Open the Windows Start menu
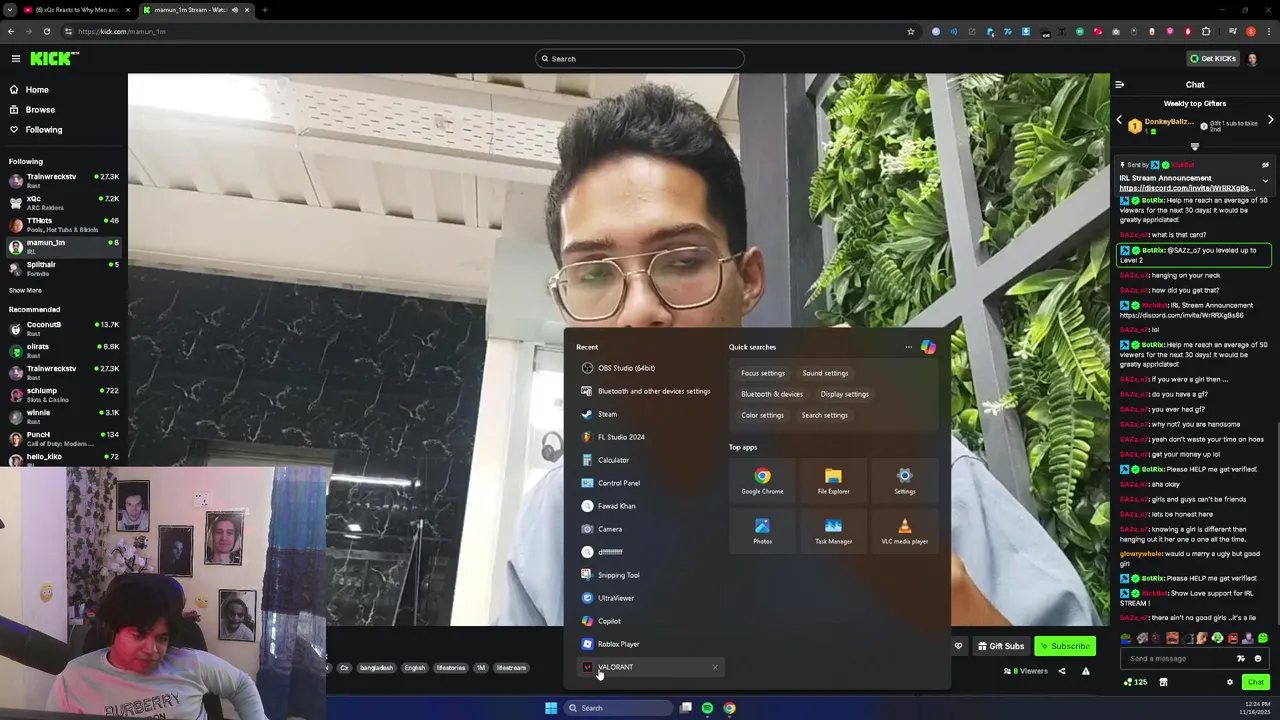 coord(551,708)
